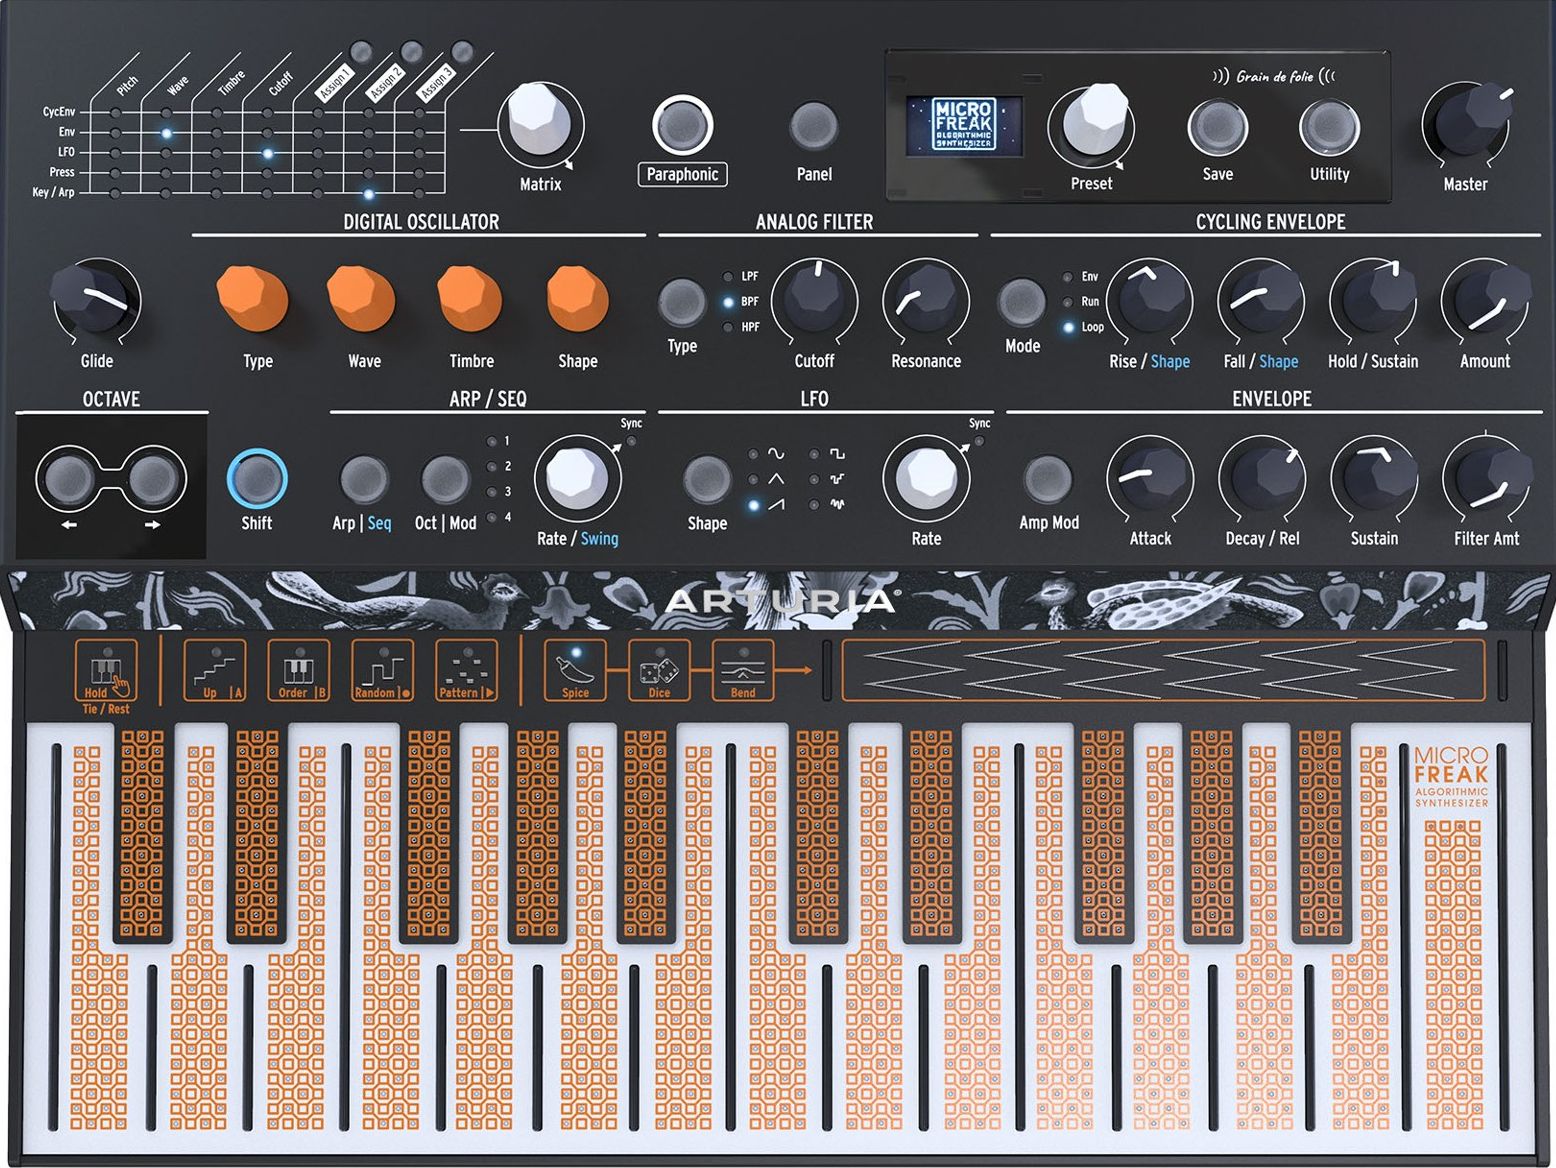
Task: Cycle the LFO Shape button
Action: click(707, 480)
